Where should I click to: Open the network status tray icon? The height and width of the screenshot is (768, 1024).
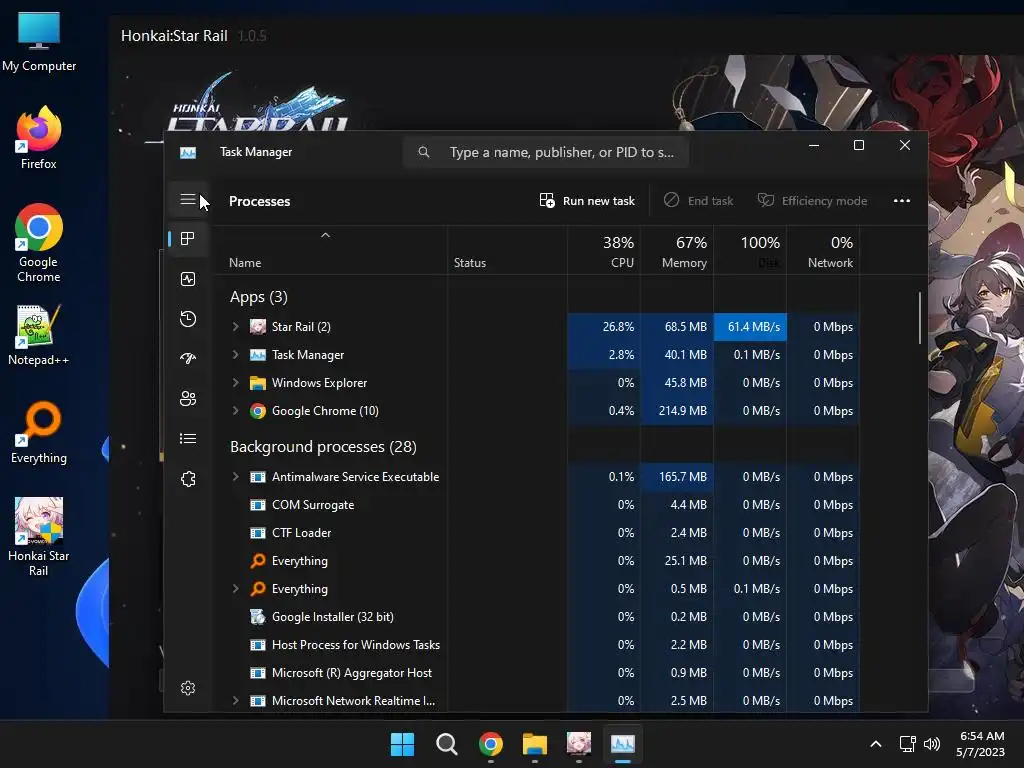point(907,744)
